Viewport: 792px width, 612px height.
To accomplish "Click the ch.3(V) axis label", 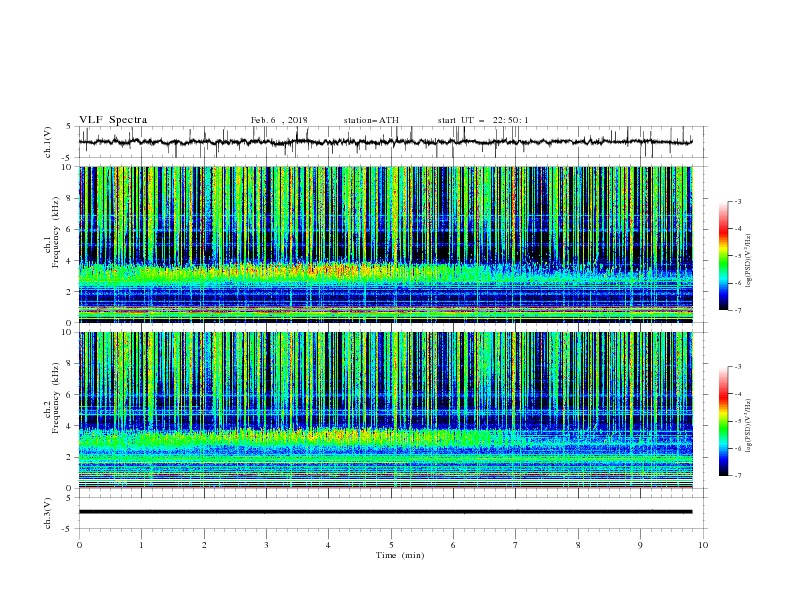I will pos(48,513).
